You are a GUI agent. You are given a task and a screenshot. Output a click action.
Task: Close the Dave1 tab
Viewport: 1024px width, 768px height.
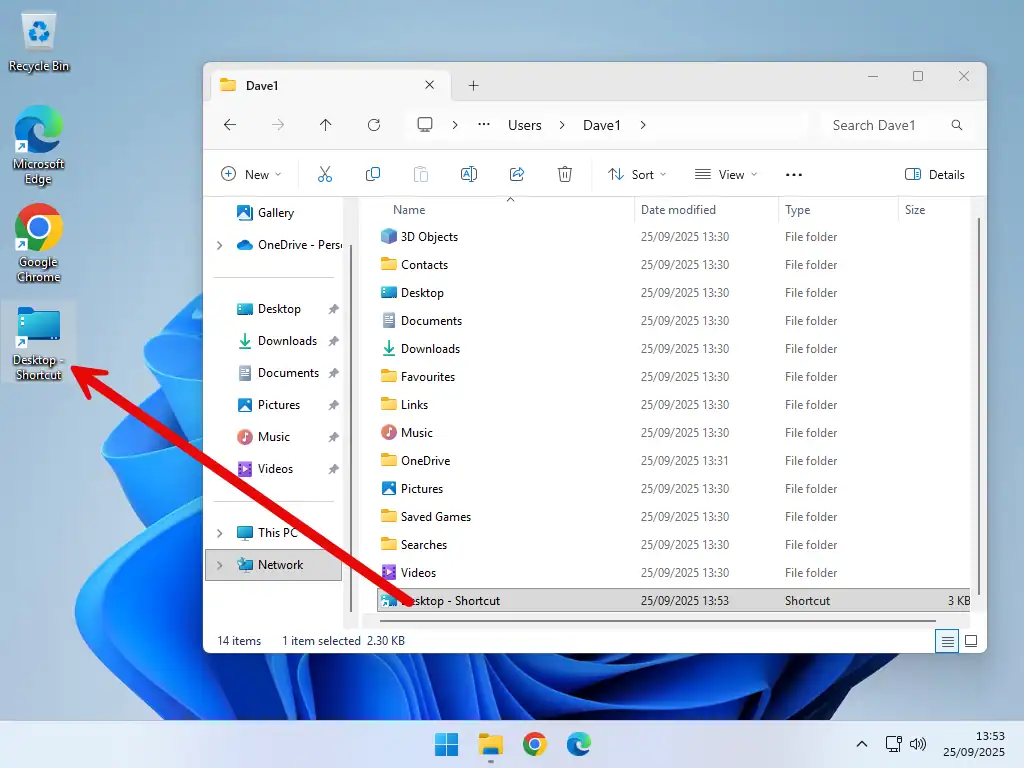coord(430,85)
